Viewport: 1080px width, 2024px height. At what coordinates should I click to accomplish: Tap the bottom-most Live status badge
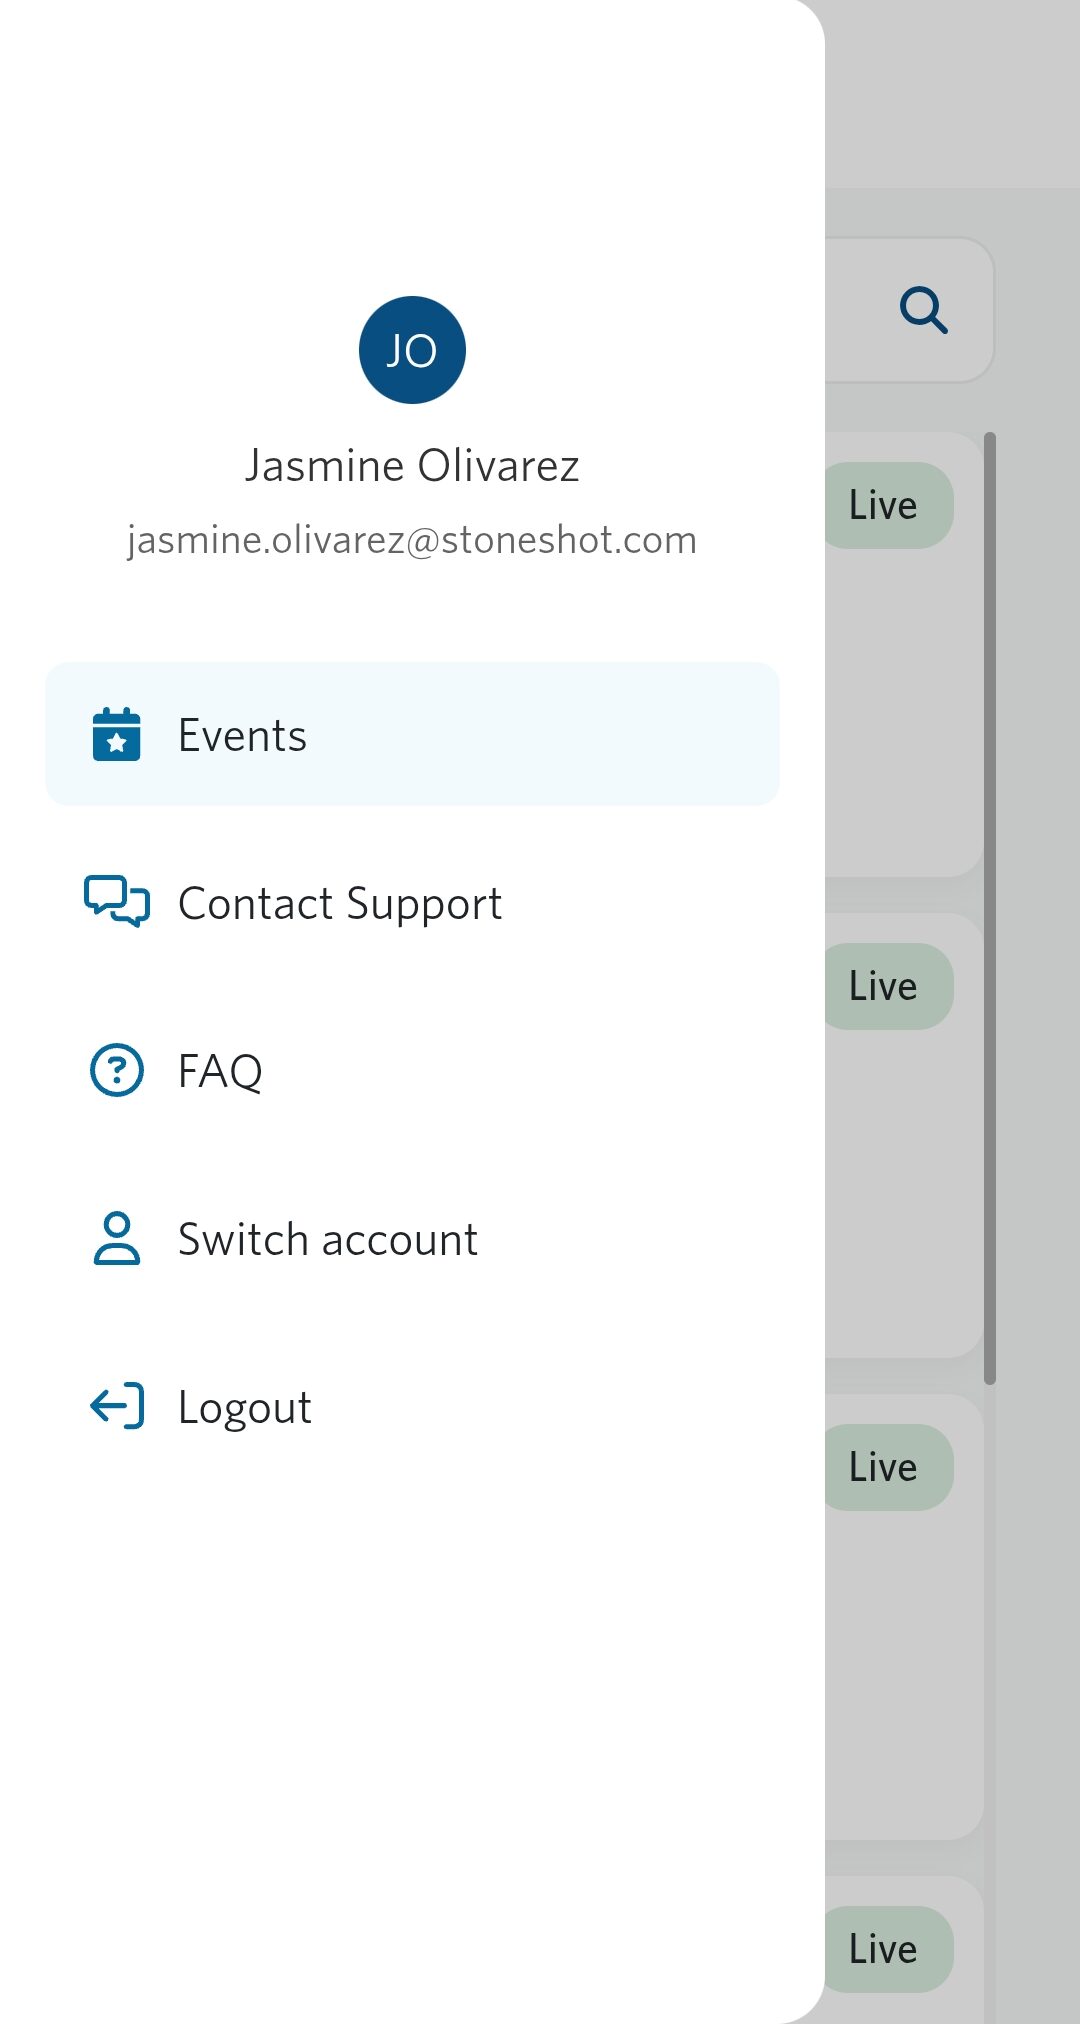885,1949
